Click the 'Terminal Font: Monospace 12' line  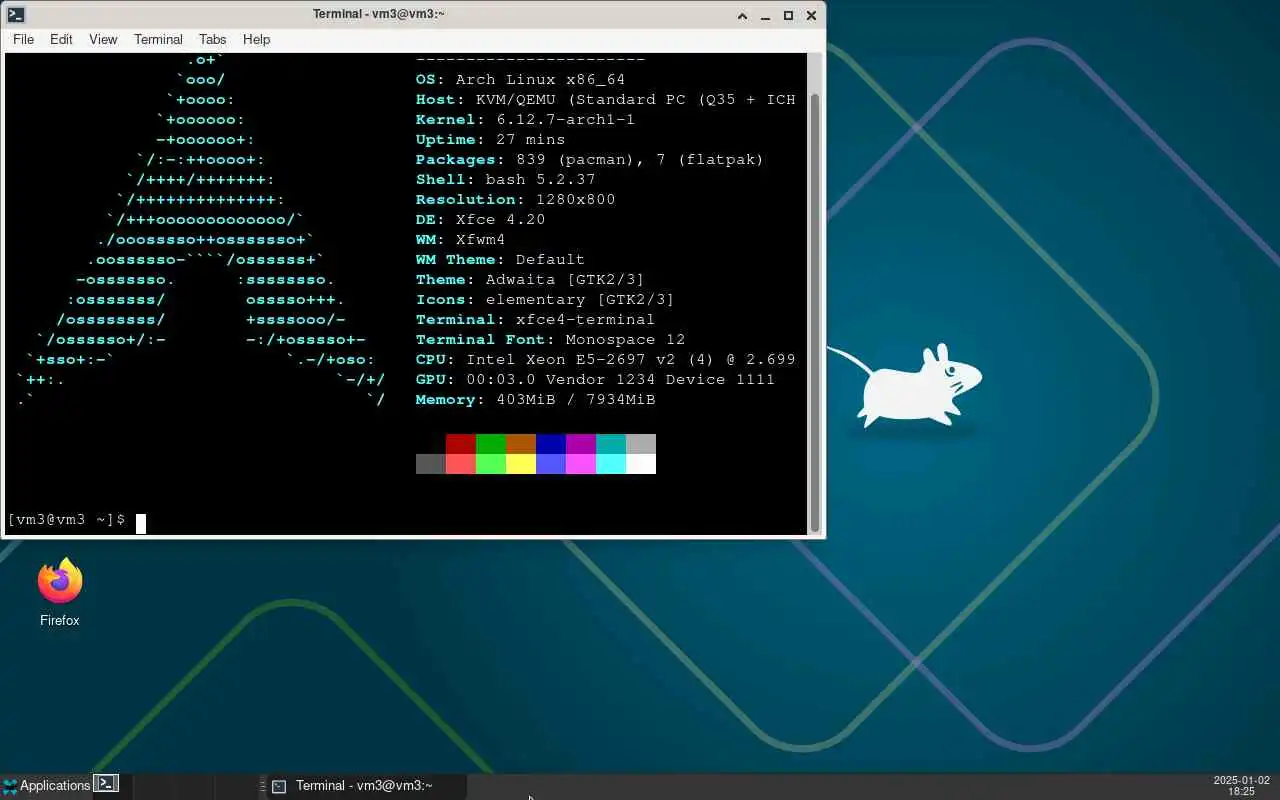tap(551, 340)
